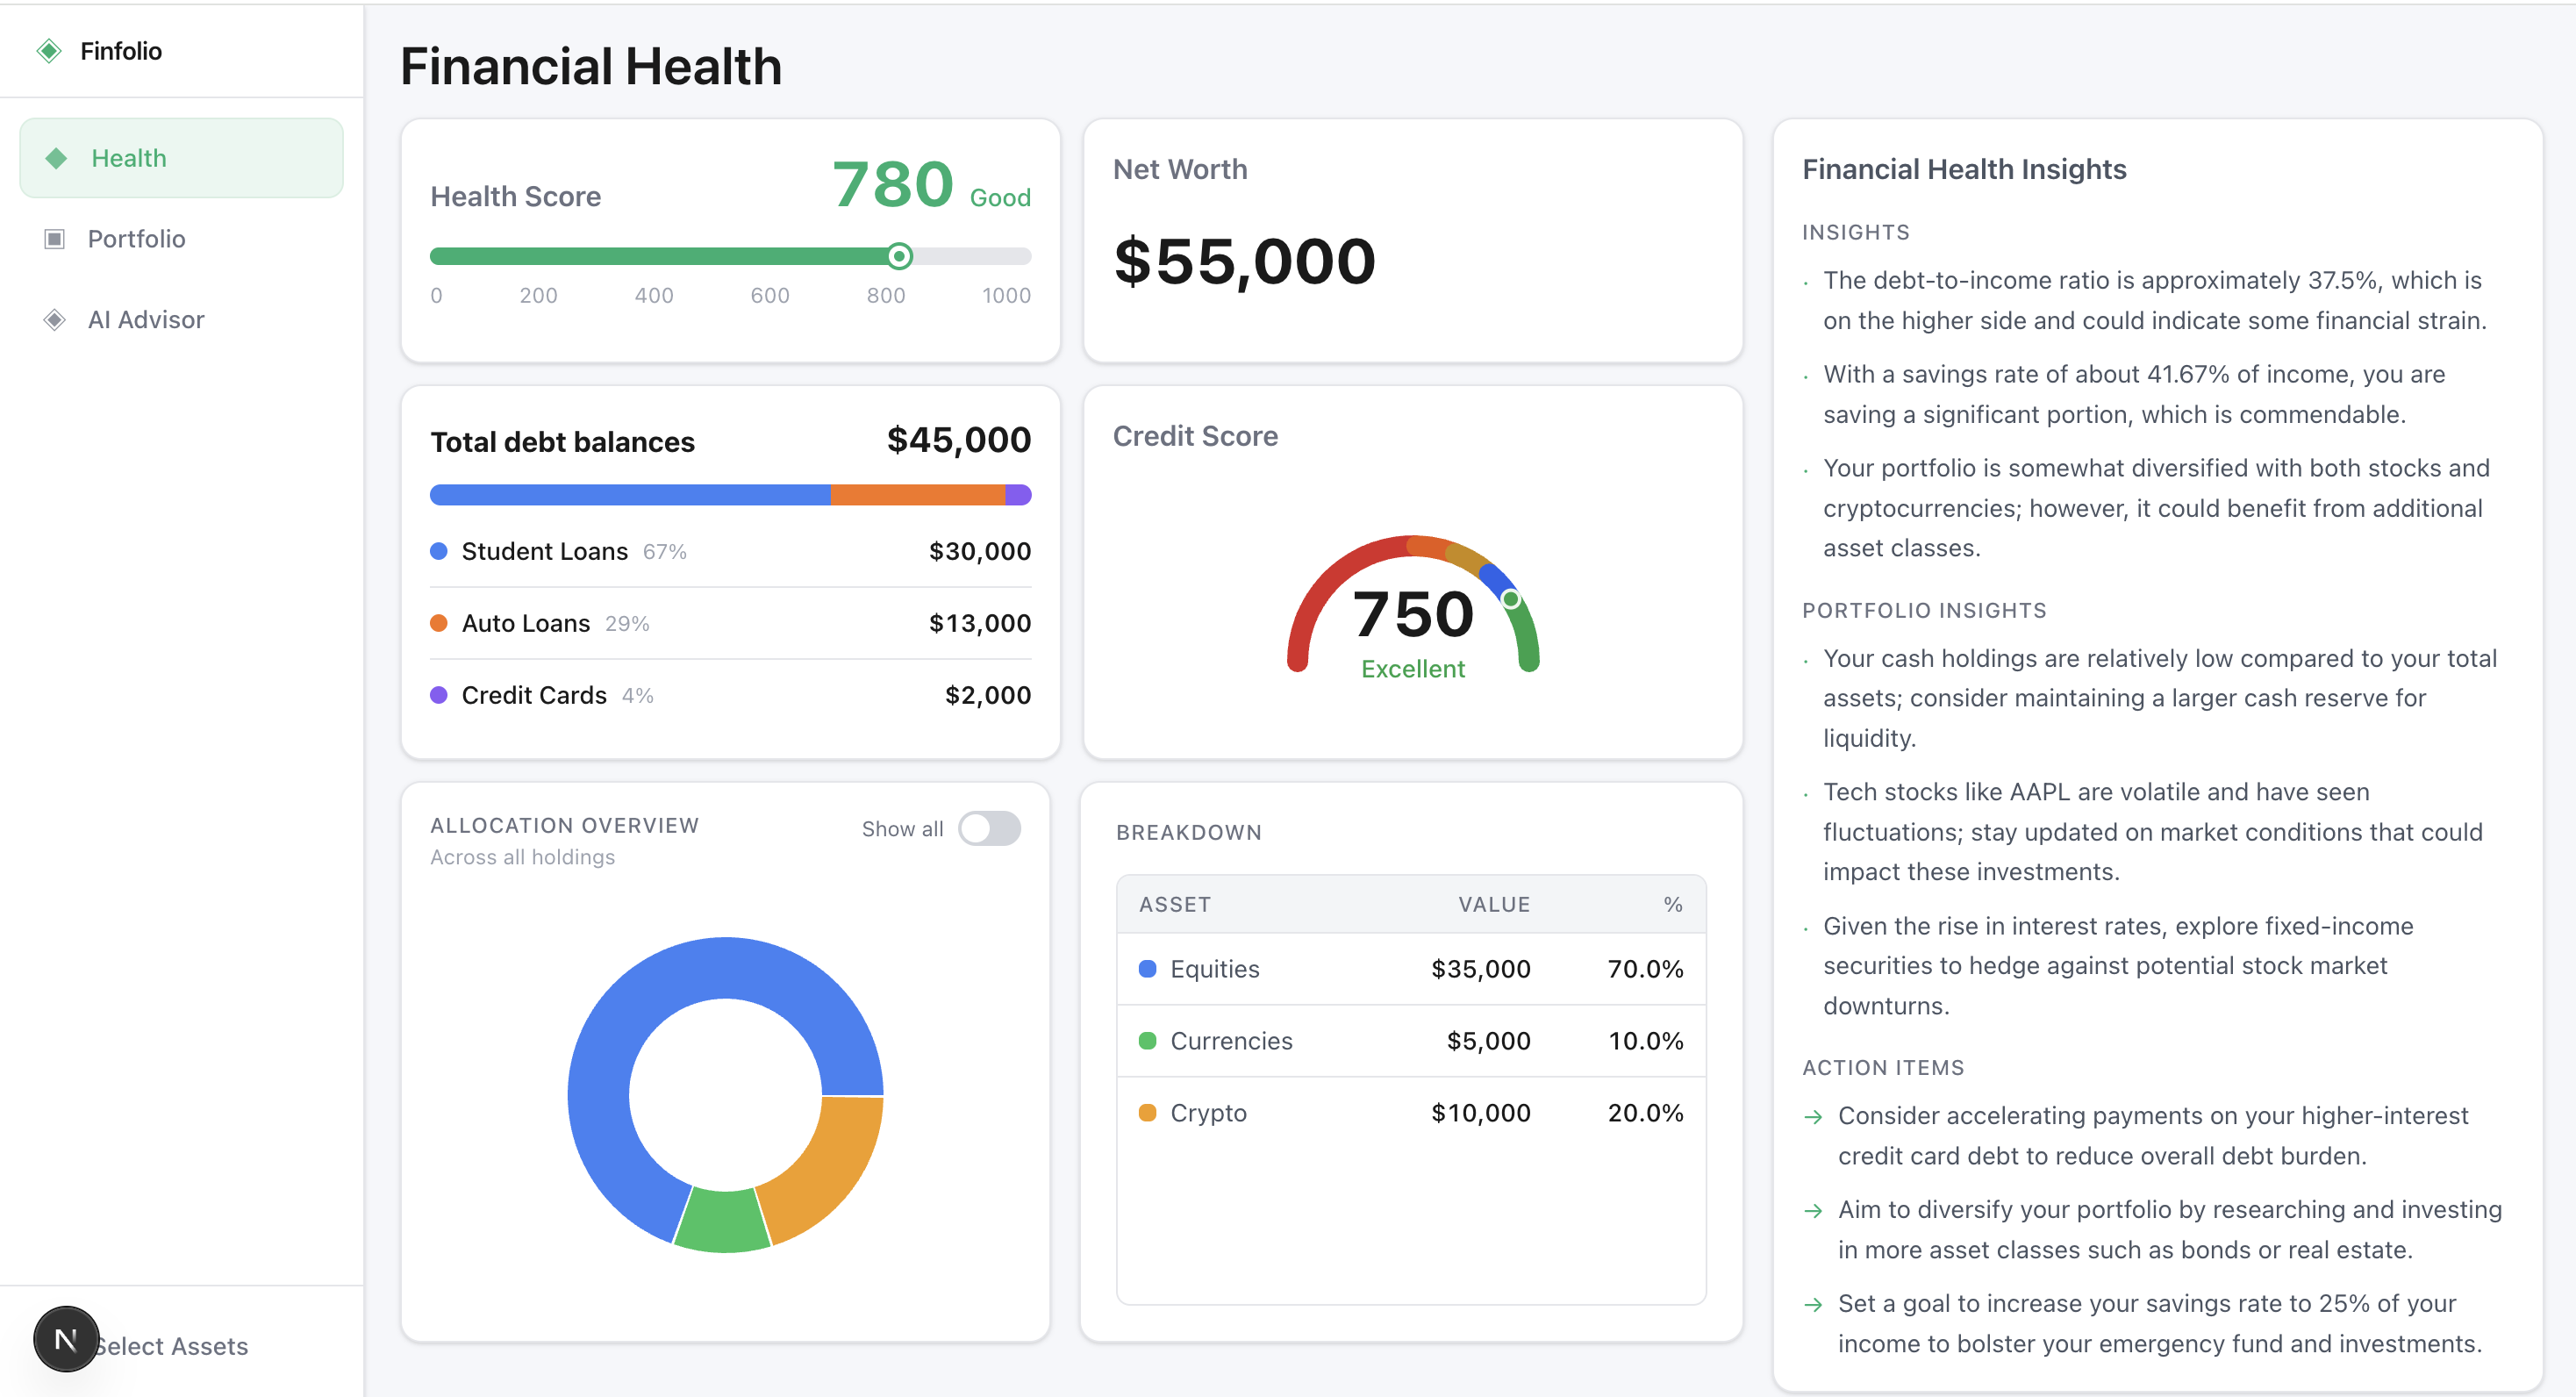Click the Crypto row in the Breakdown table
Screen dimensions: 2576x1397
point(1410,1112)
